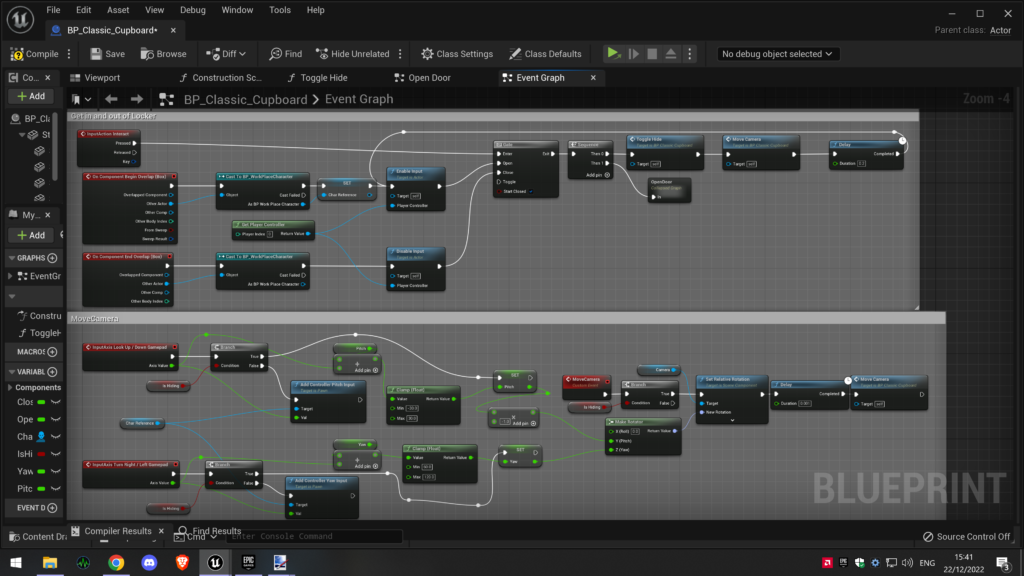Open Class Defaults
1024x576 pixels.
click(545, 54)
